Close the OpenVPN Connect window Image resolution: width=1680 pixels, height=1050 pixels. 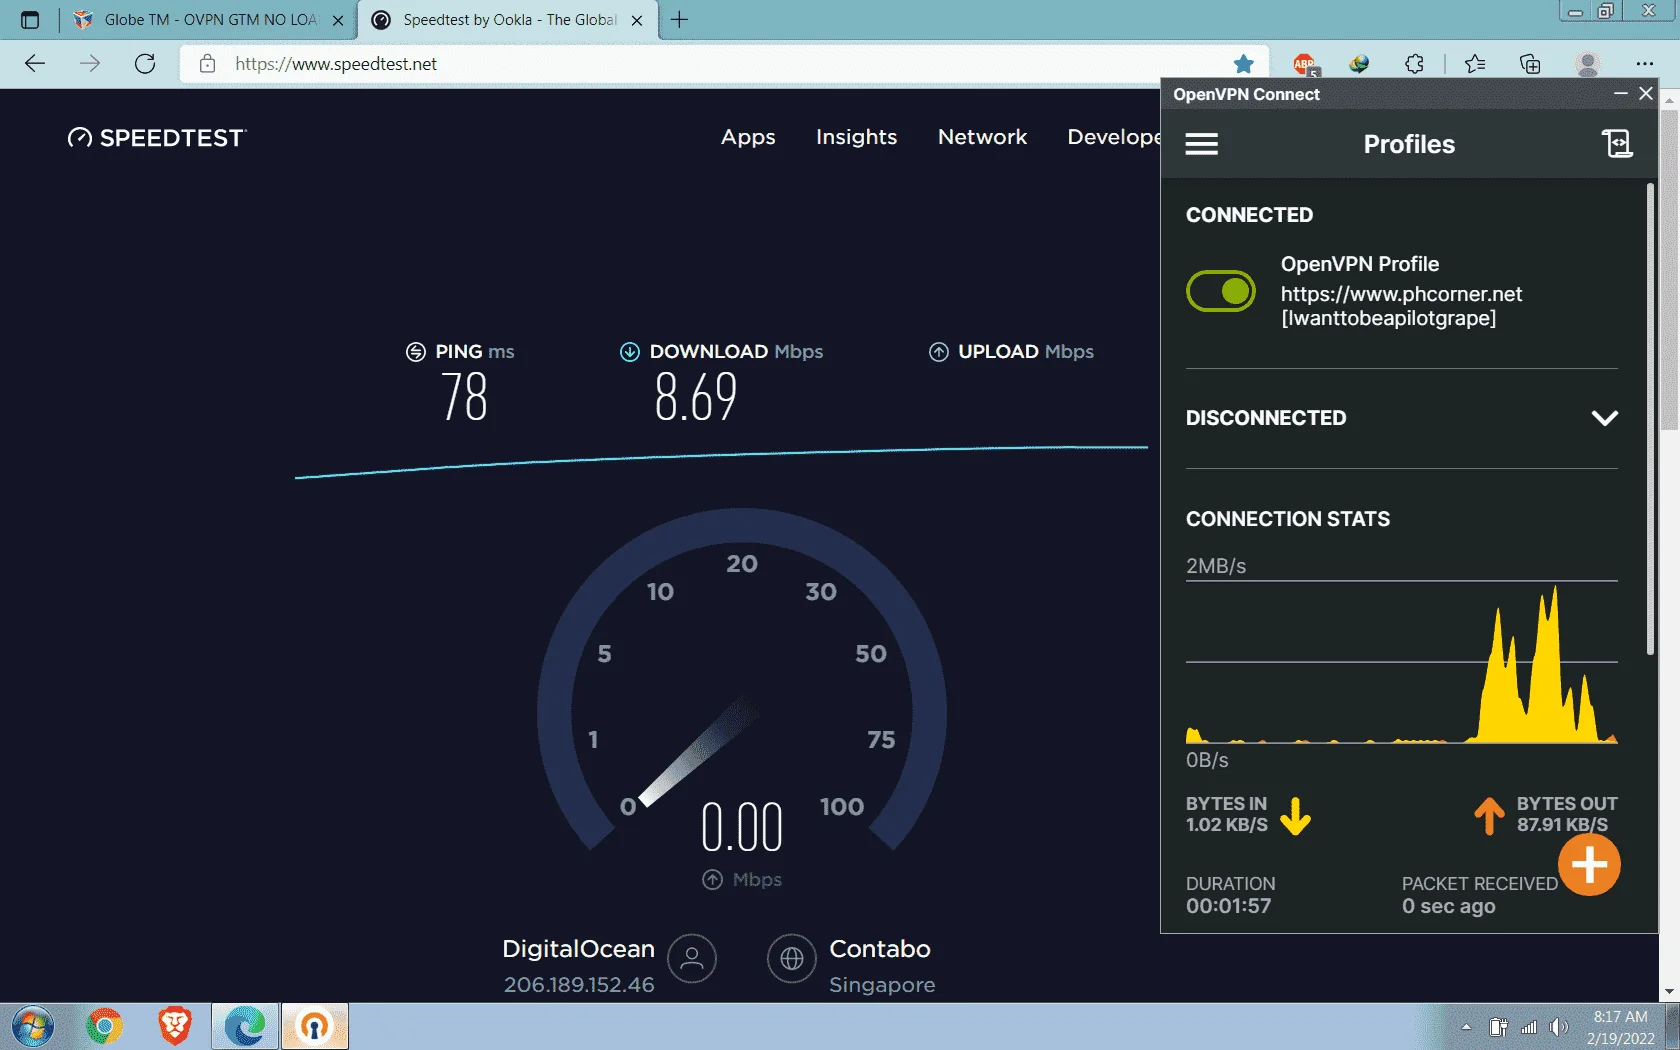pyautogui.click(x=1646, y=94)
